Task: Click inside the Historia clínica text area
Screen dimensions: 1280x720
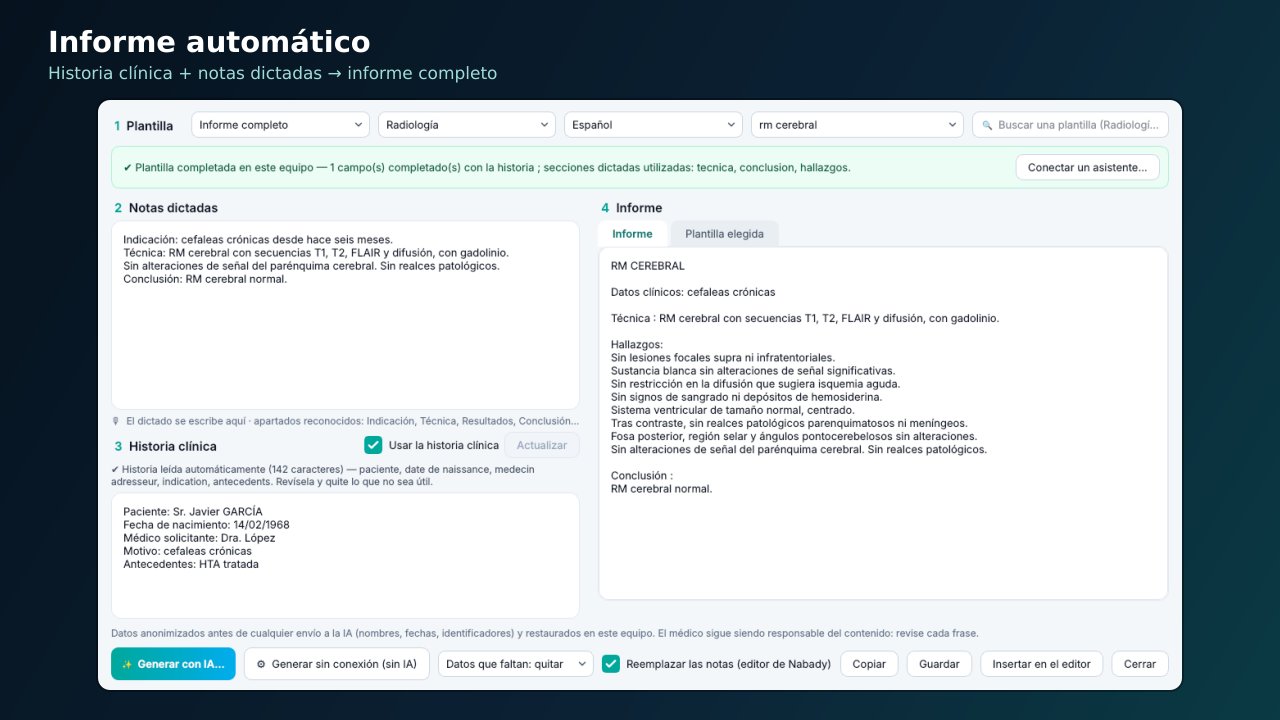Action: point(345,555)
